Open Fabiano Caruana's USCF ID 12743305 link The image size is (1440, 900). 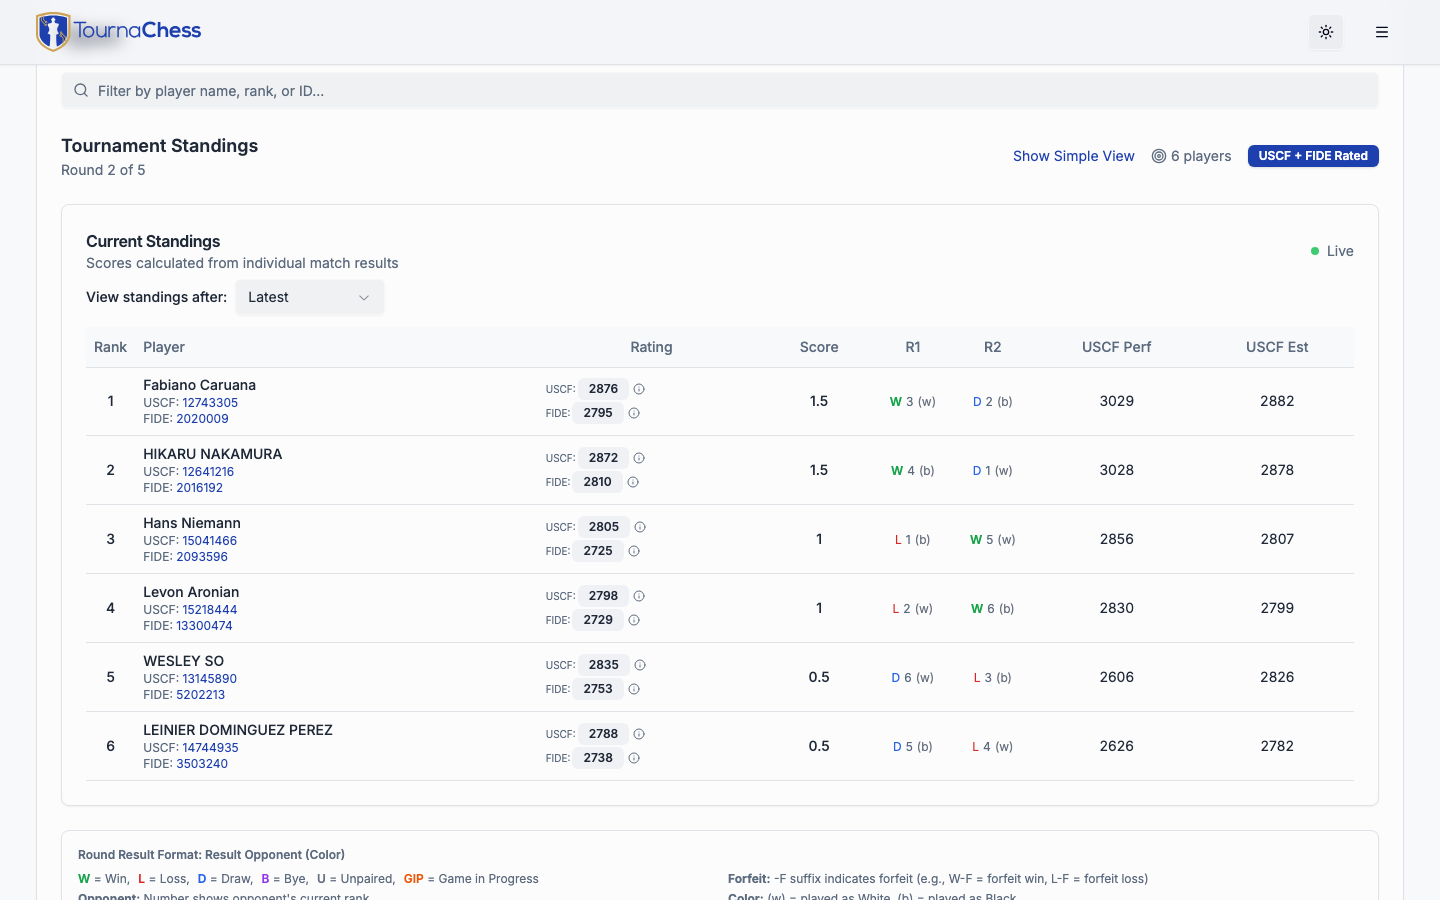click(210, 403)
